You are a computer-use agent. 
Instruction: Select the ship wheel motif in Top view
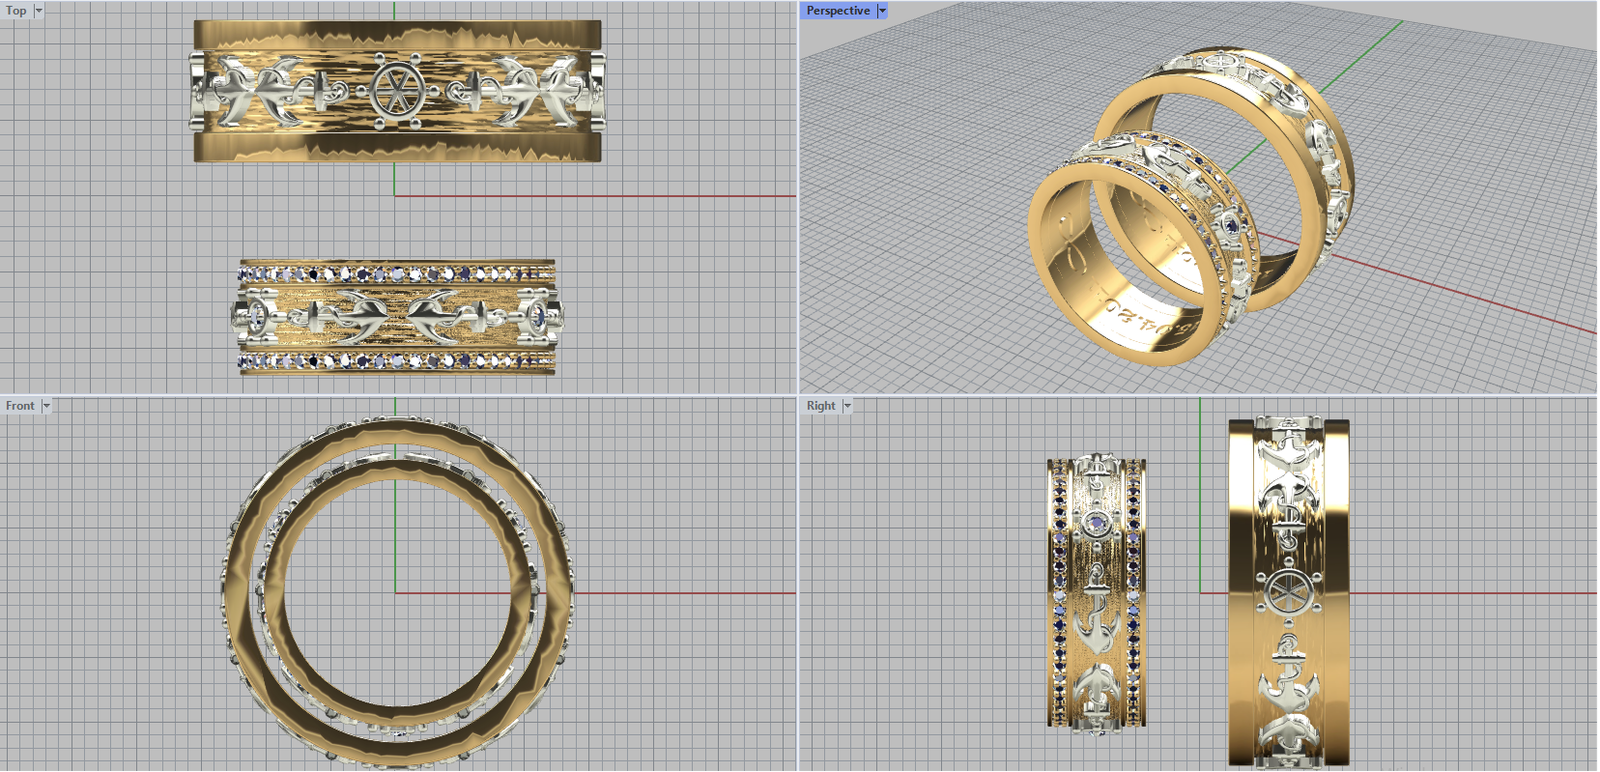(x=394, y=91)
